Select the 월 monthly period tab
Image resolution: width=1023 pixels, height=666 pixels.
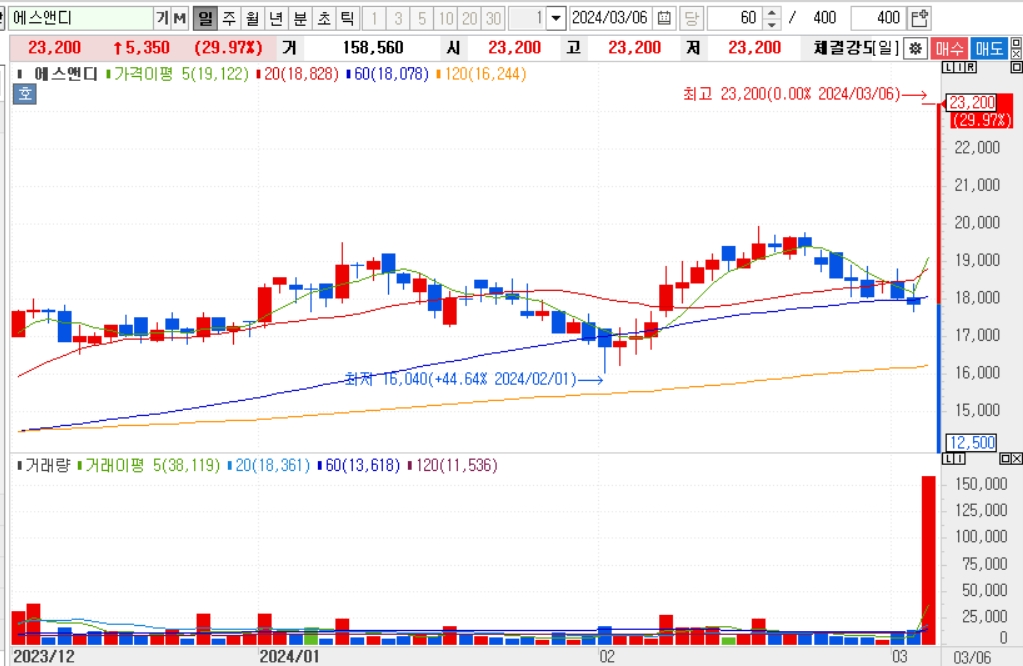click(x=252, y=18)
